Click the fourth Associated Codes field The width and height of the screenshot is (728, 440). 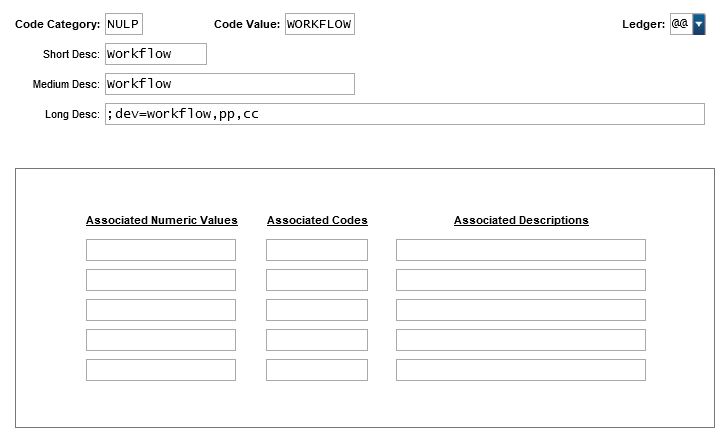click(x=317, y=340)
